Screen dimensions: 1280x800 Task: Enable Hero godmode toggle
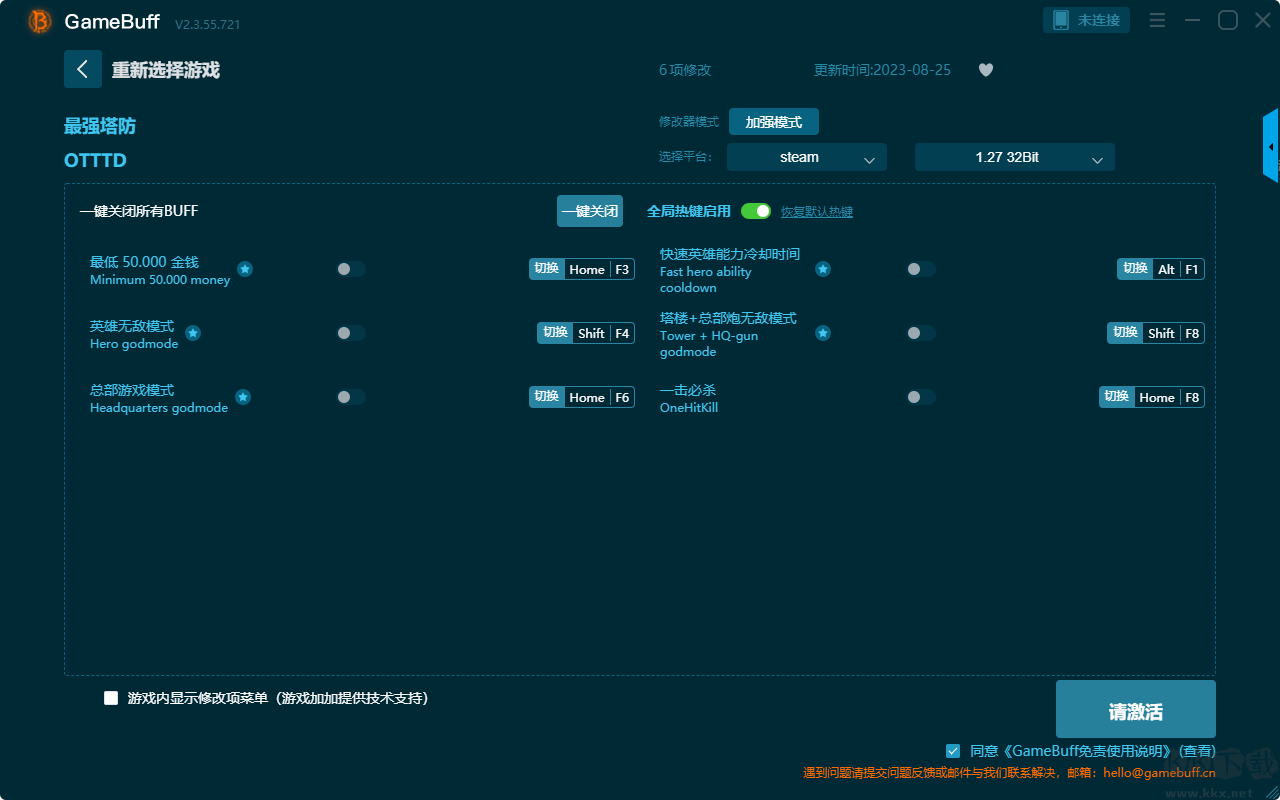351,333
